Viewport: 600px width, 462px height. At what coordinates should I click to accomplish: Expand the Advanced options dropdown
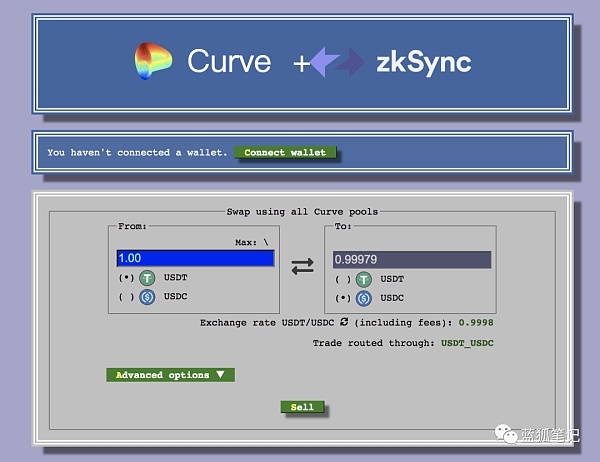[170, 375]
